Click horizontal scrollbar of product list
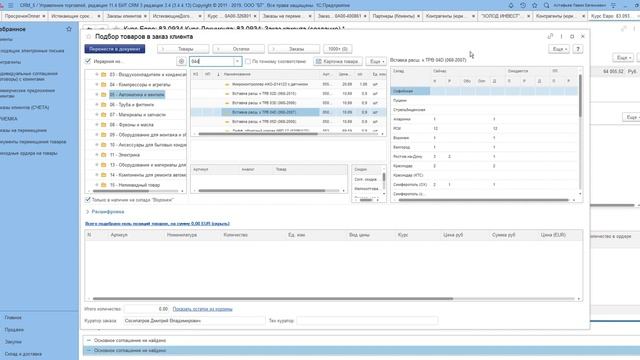This screenshot has height=360, width=640. (258, 134)
